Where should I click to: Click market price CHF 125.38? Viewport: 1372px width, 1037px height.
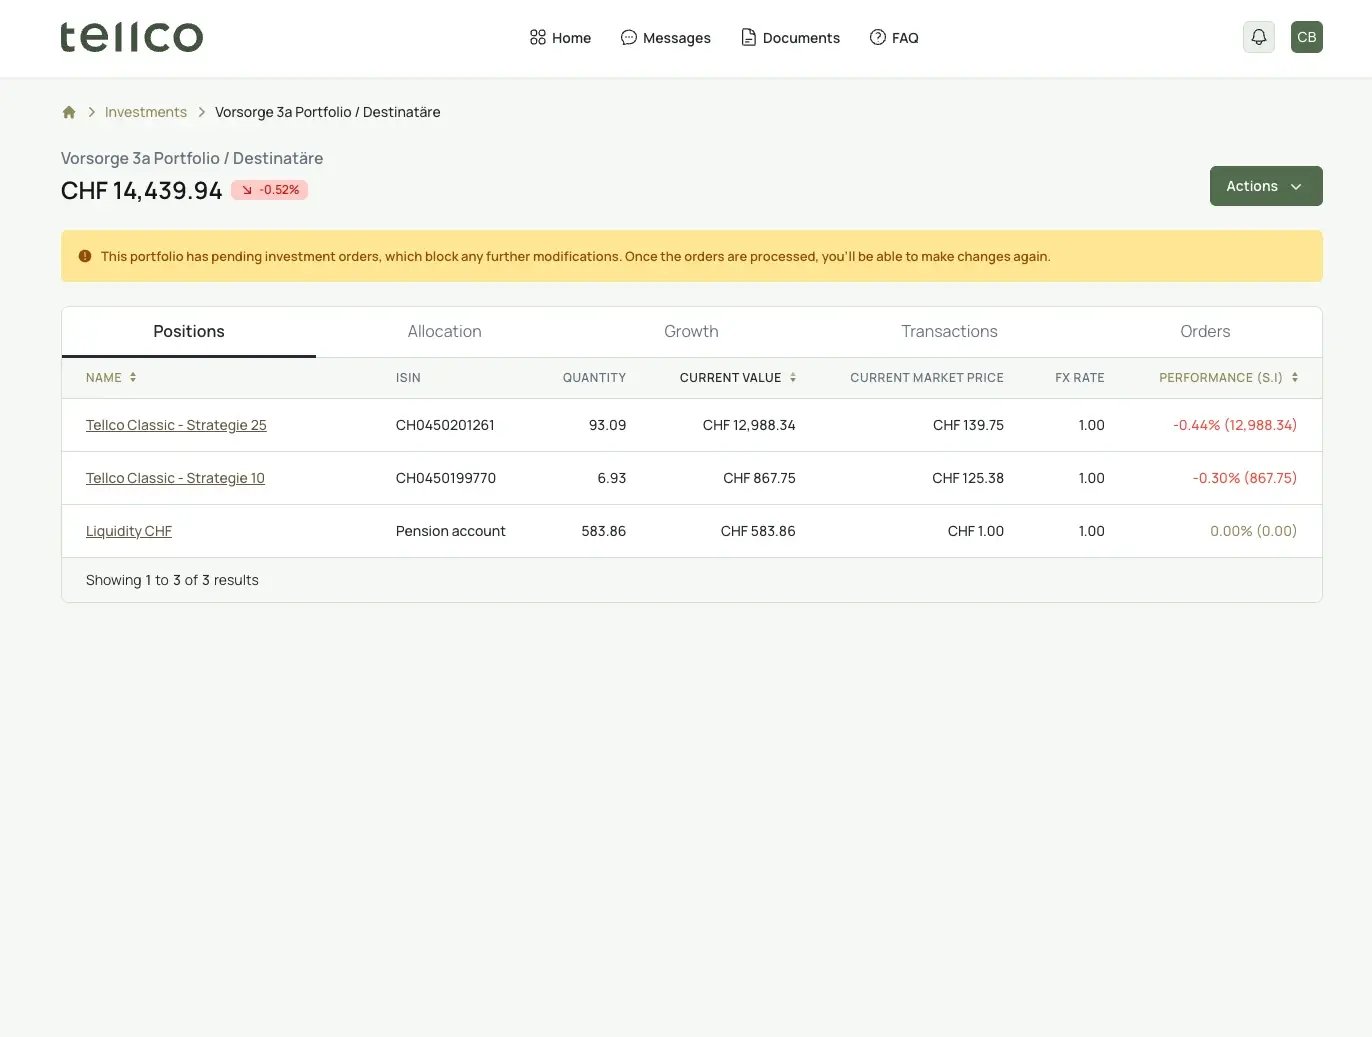(968, 478)
